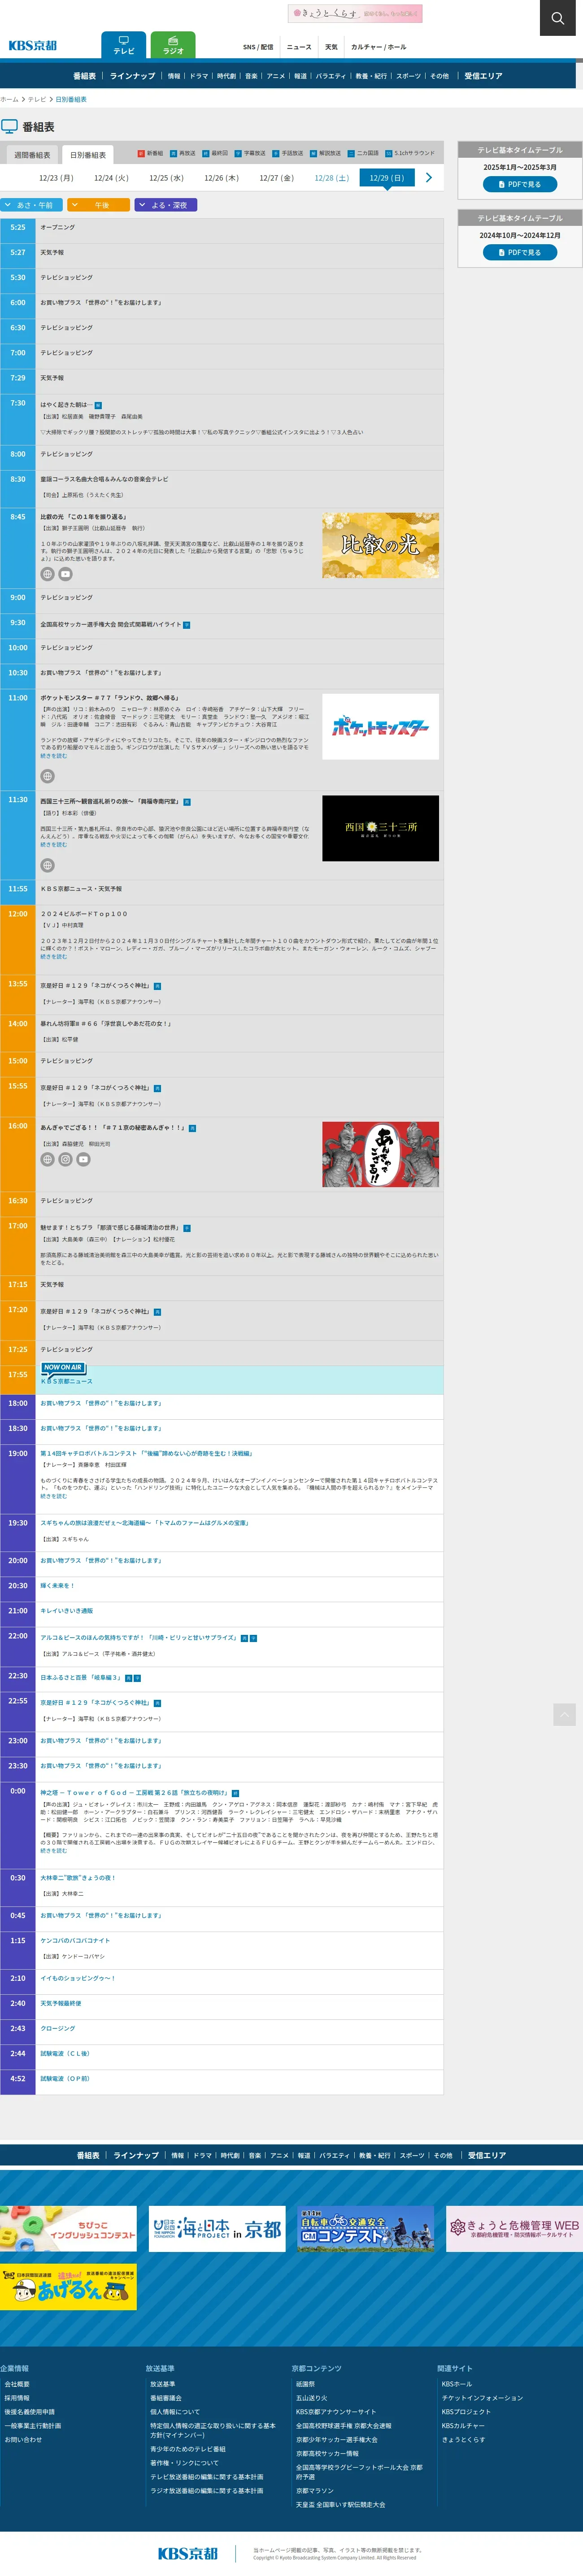Click the テレビ breadcrumb link
This screenshot has height=2576, width=583.
click(37, 99)
